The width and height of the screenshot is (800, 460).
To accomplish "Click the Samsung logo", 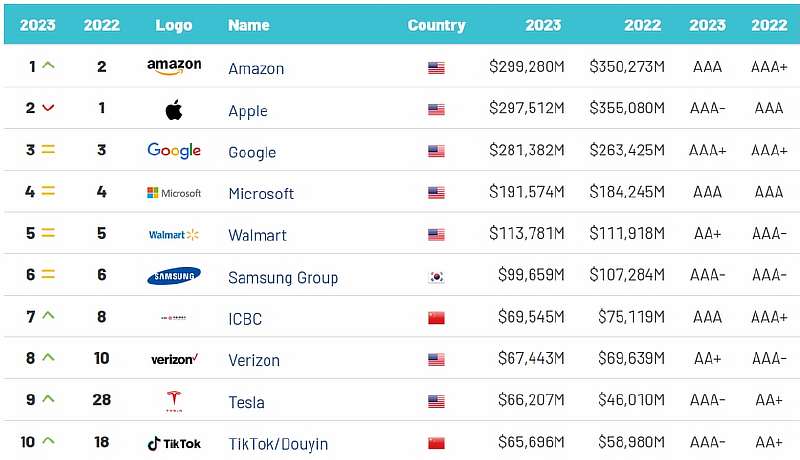I will (174, 276).
